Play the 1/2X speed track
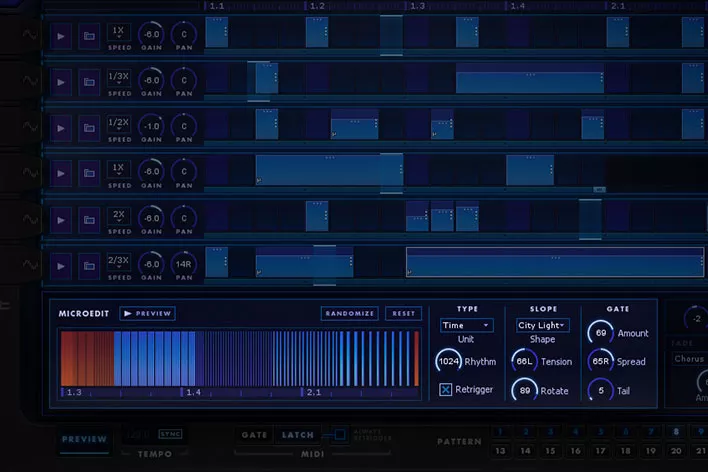This screenshot has width=708, height=472. pyautogui.click(x=62, y=126)
